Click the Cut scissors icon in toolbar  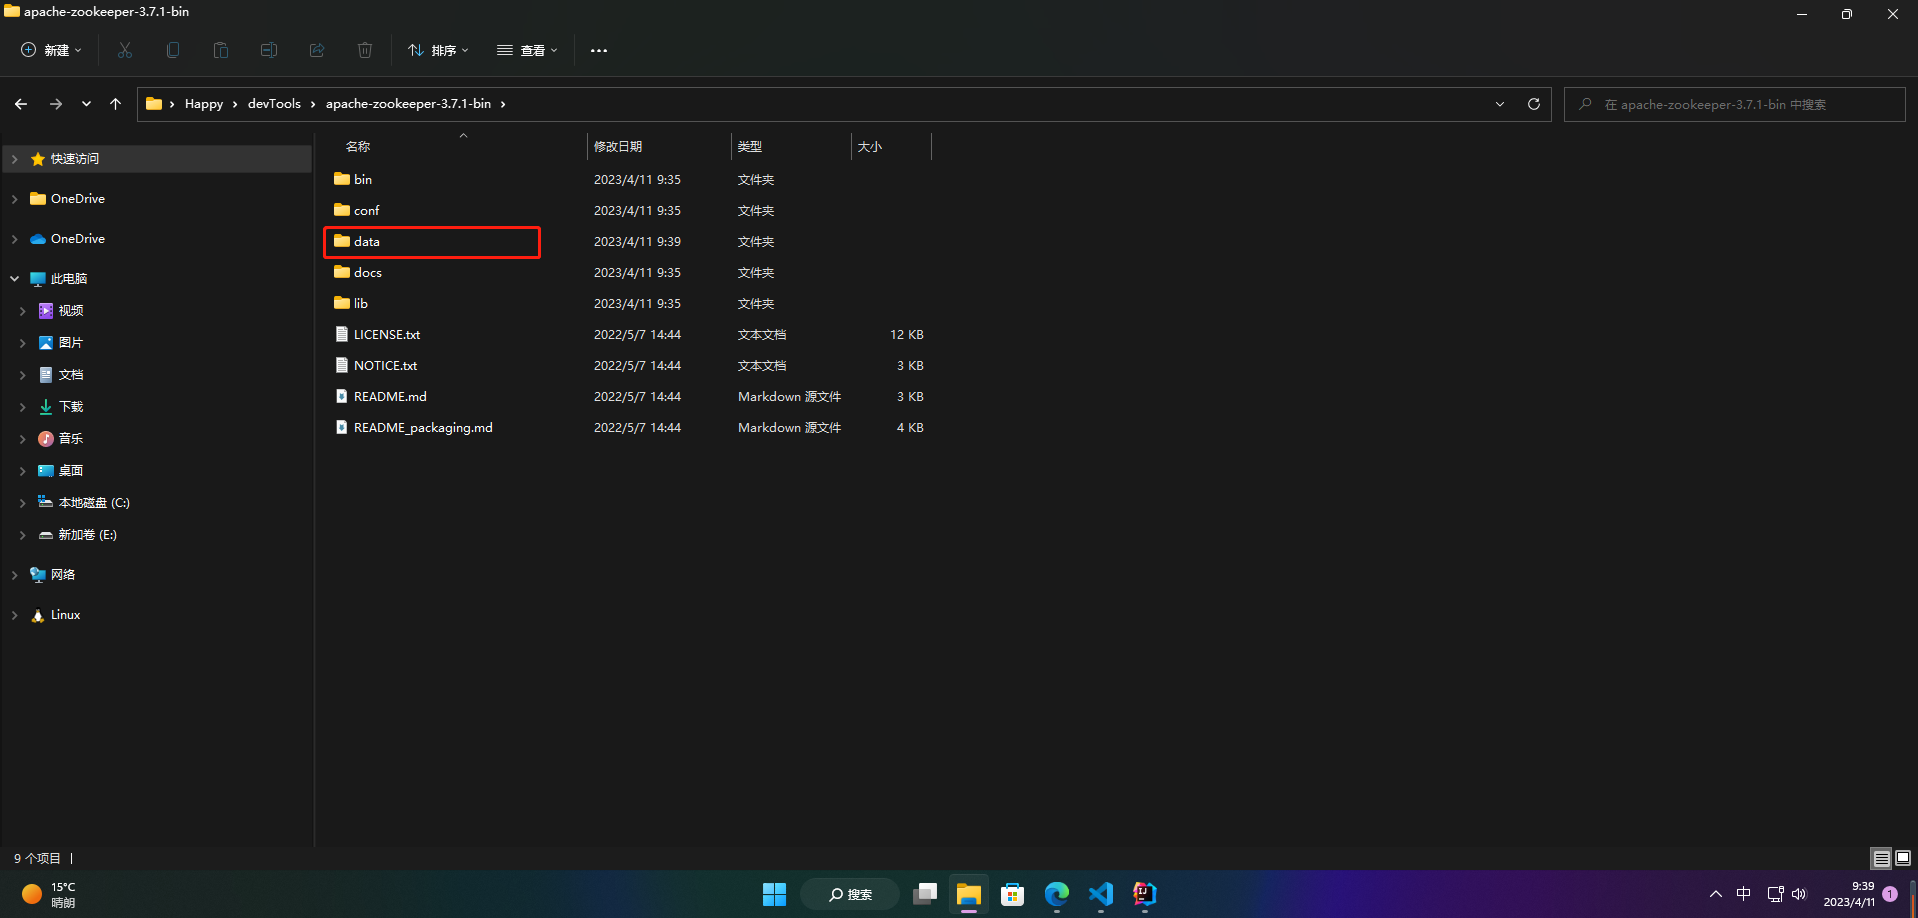tap(125, 50)
